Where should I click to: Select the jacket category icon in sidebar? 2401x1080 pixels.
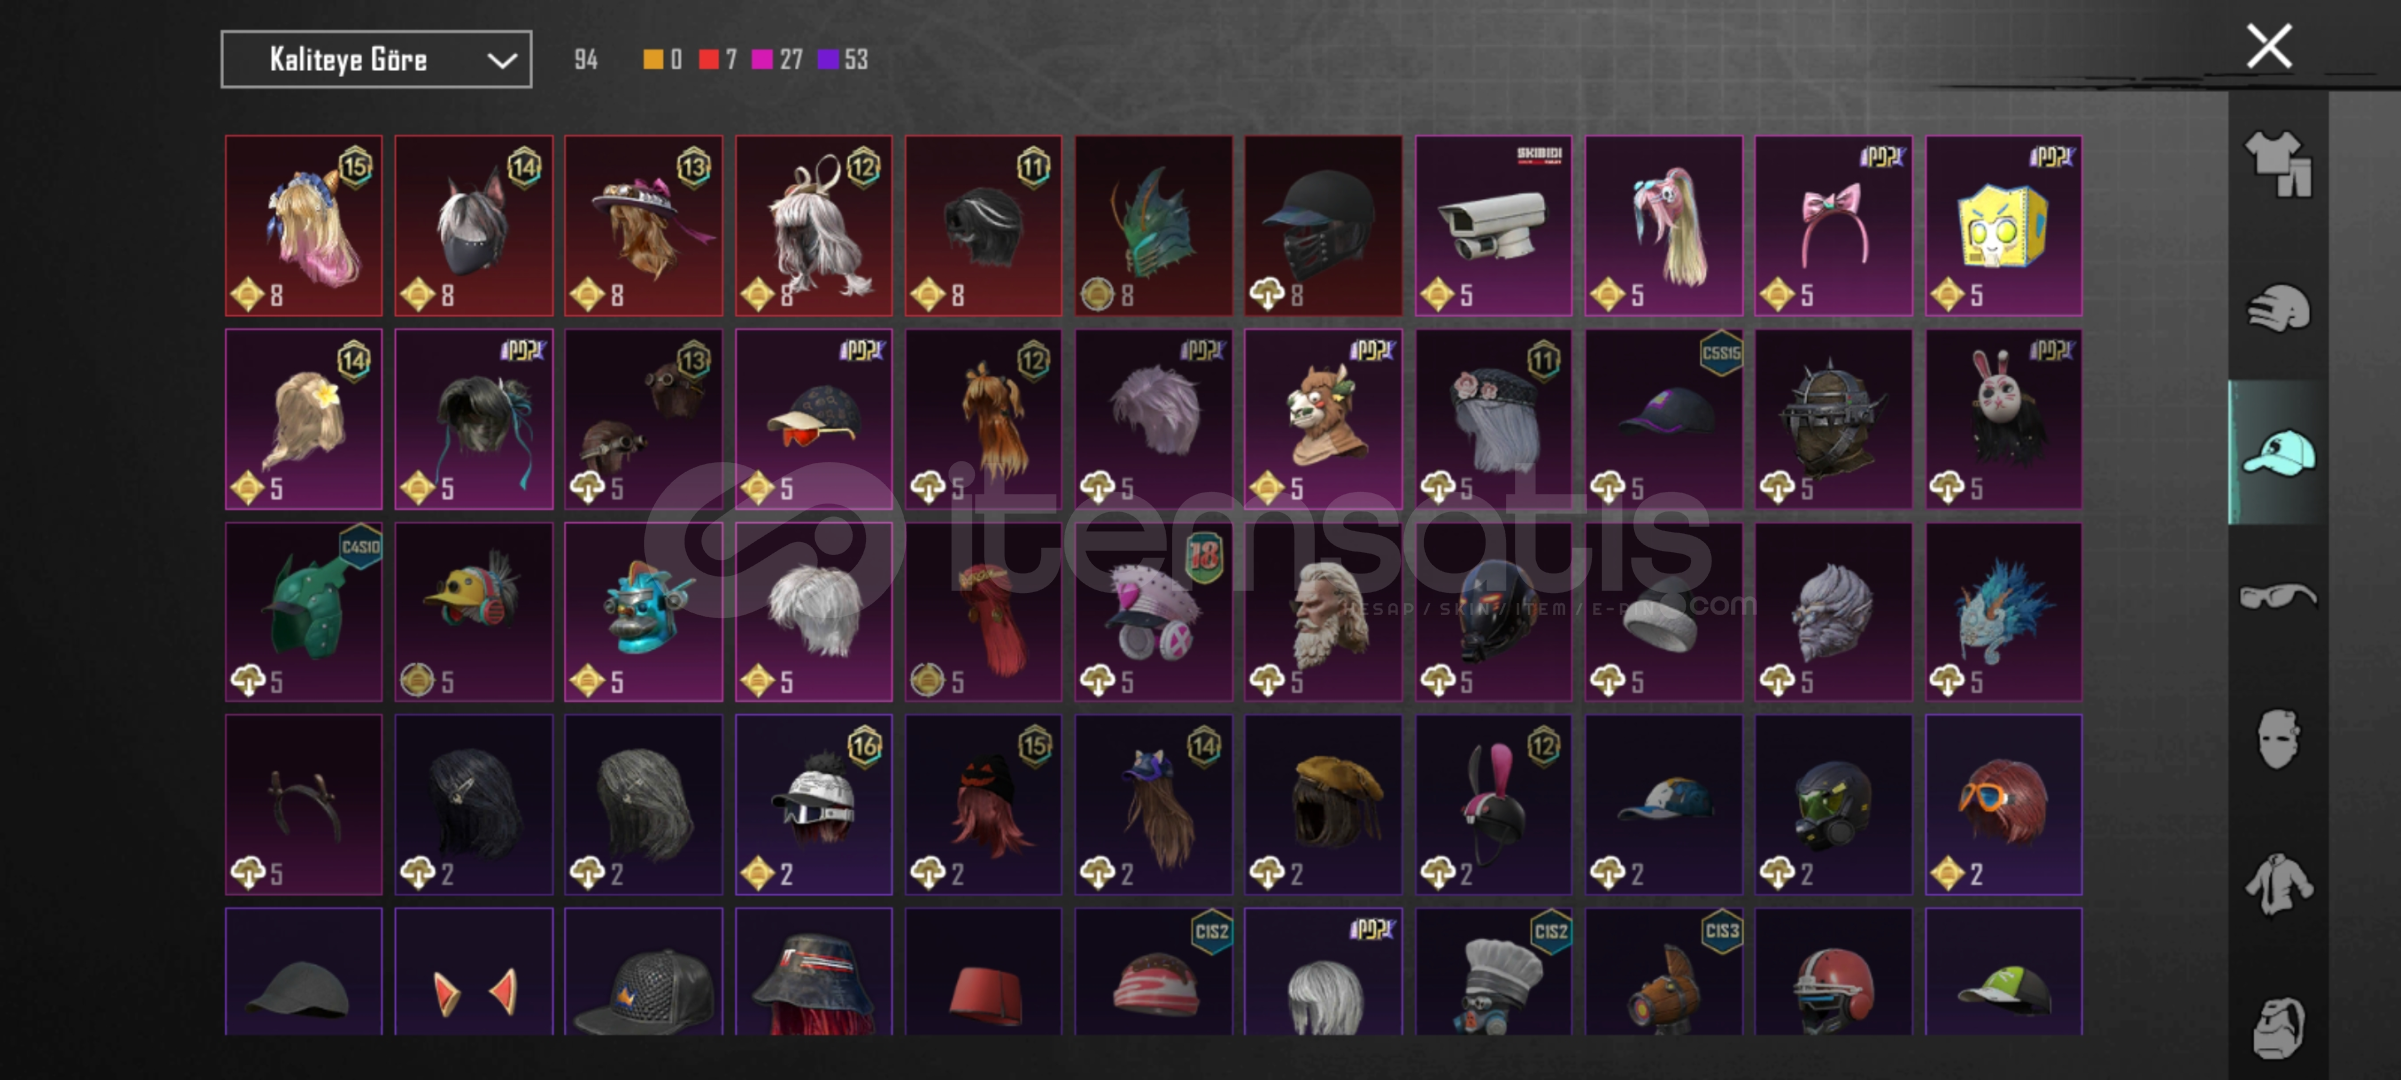point(2278,884)
